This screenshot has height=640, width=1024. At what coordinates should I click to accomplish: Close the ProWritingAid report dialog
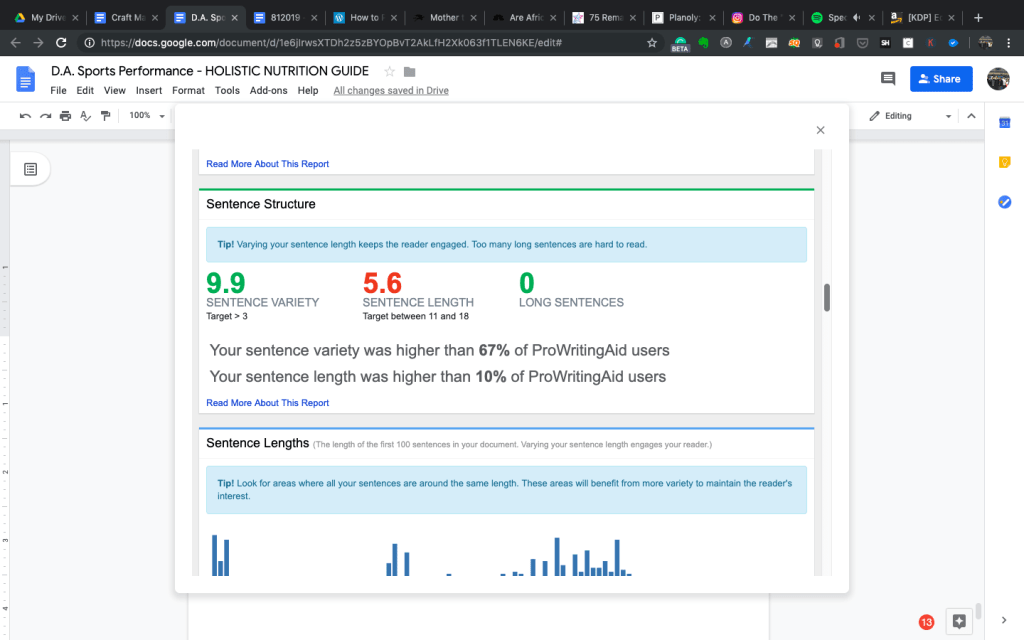click(820, 130)
